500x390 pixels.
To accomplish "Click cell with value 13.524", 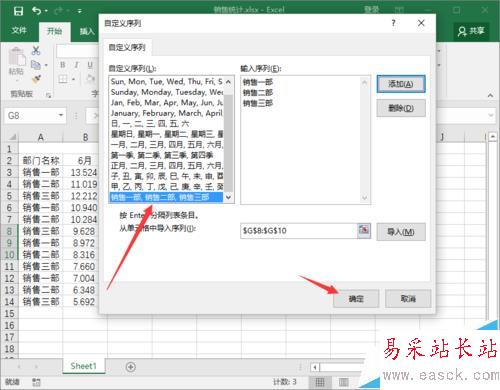I will [x=84, y=172].
